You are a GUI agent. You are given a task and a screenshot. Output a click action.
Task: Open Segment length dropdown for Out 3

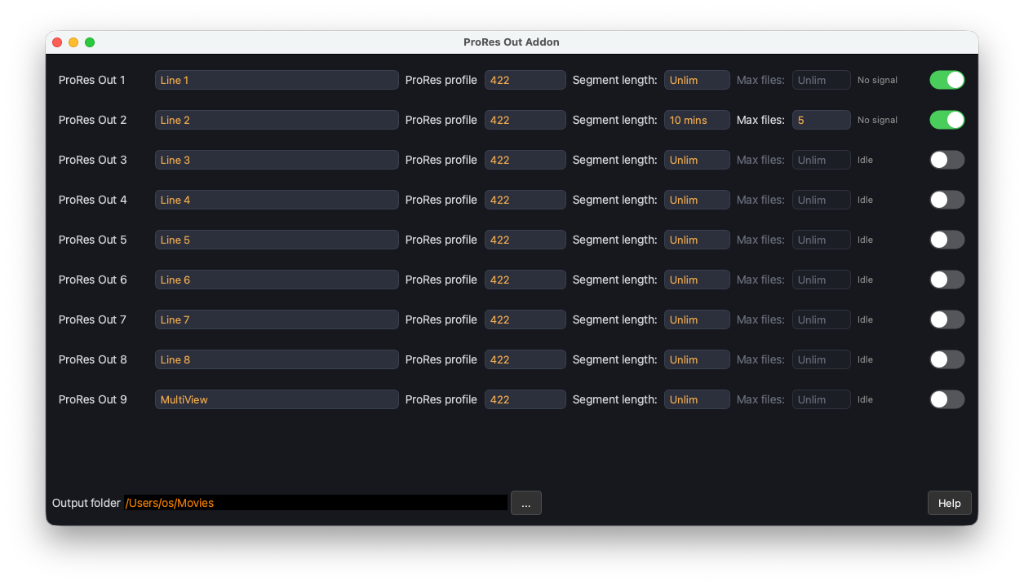pos(697,159)
